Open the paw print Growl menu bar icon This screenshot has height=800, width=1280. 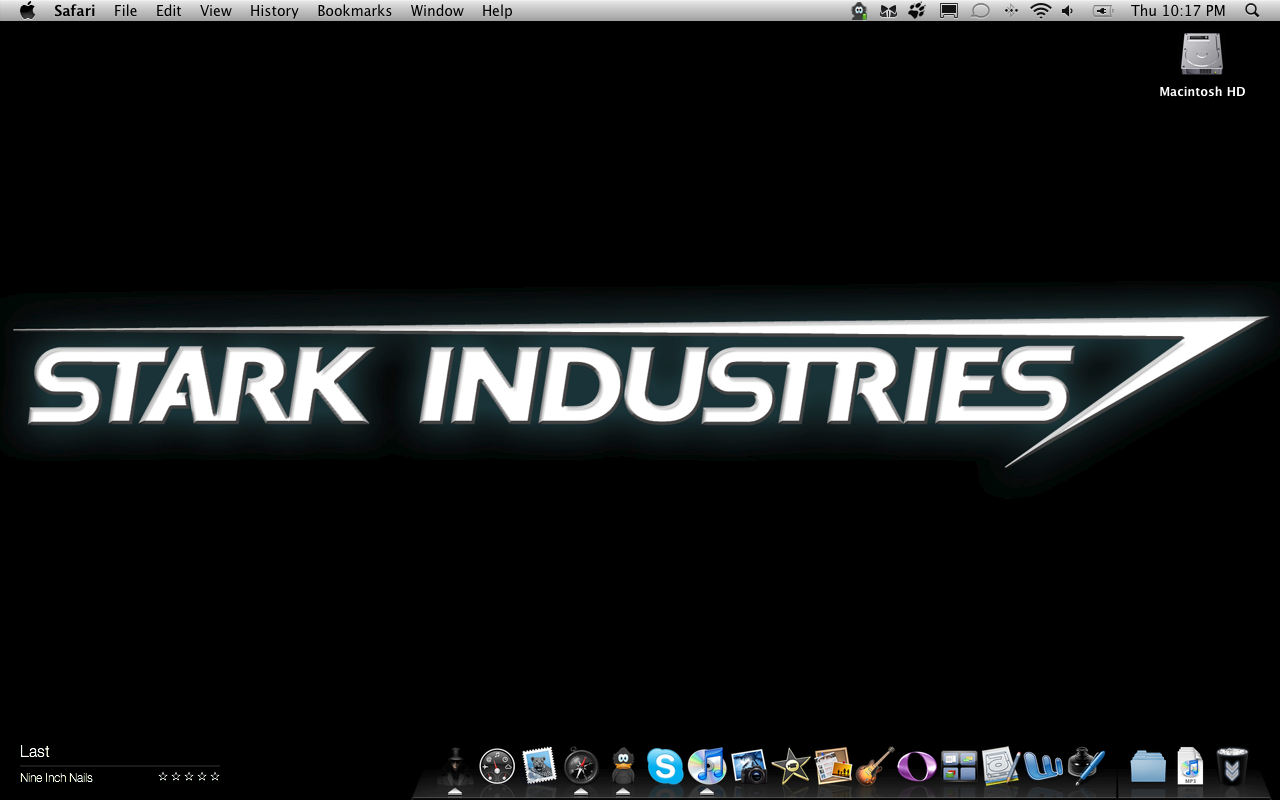(917, 11)
